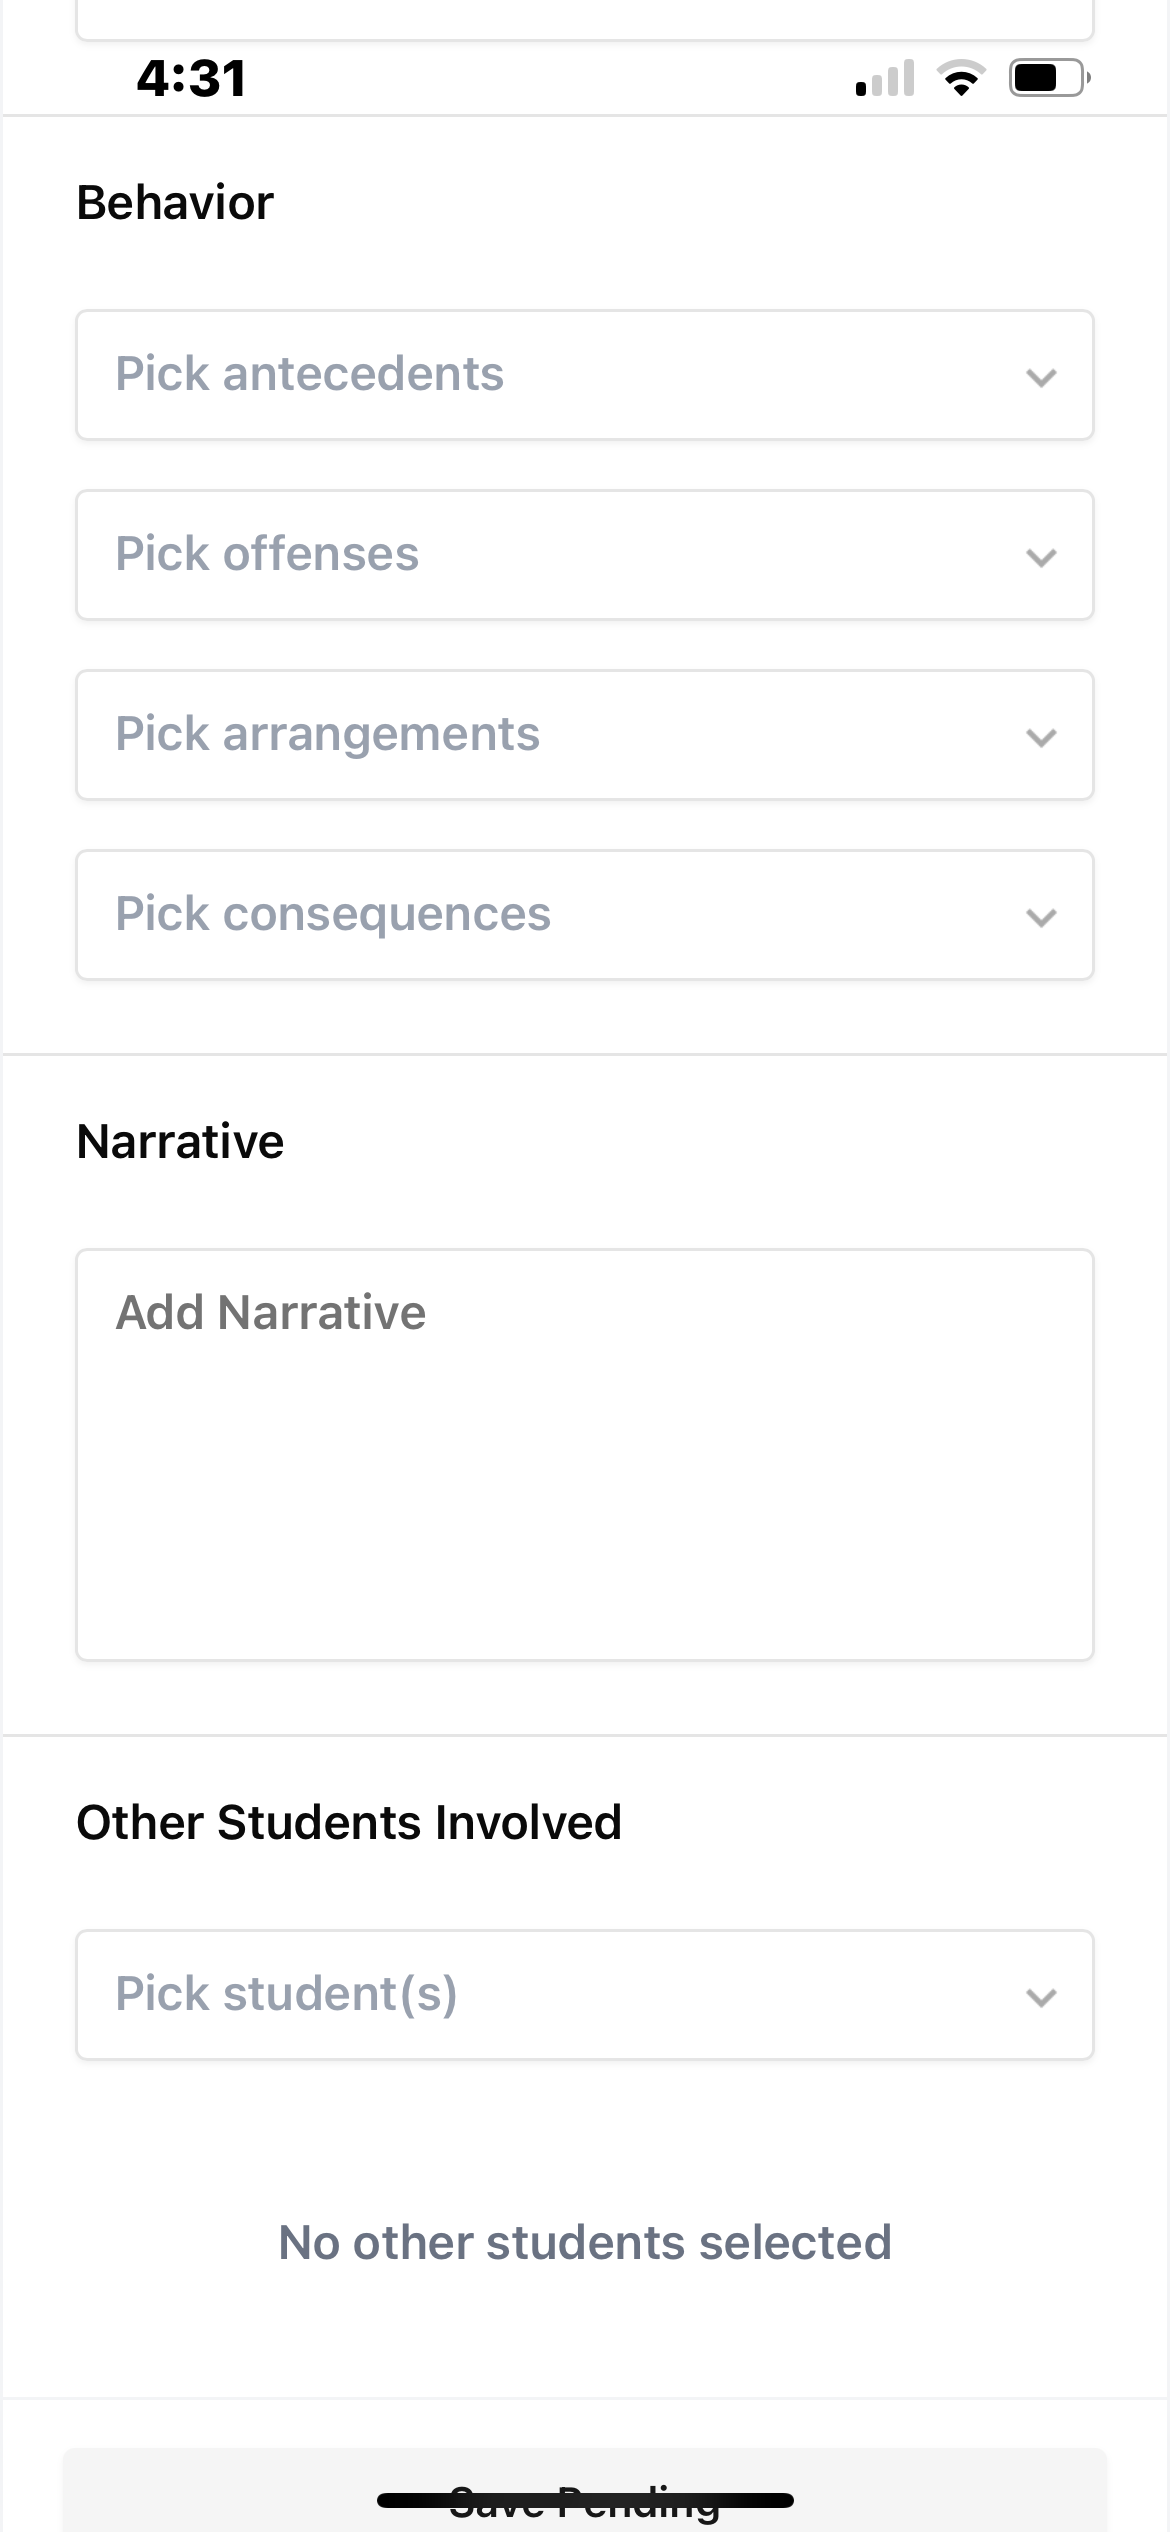1170x2532 pixels.
Task: Click the No other students selected message
Action: [585, 2242]
